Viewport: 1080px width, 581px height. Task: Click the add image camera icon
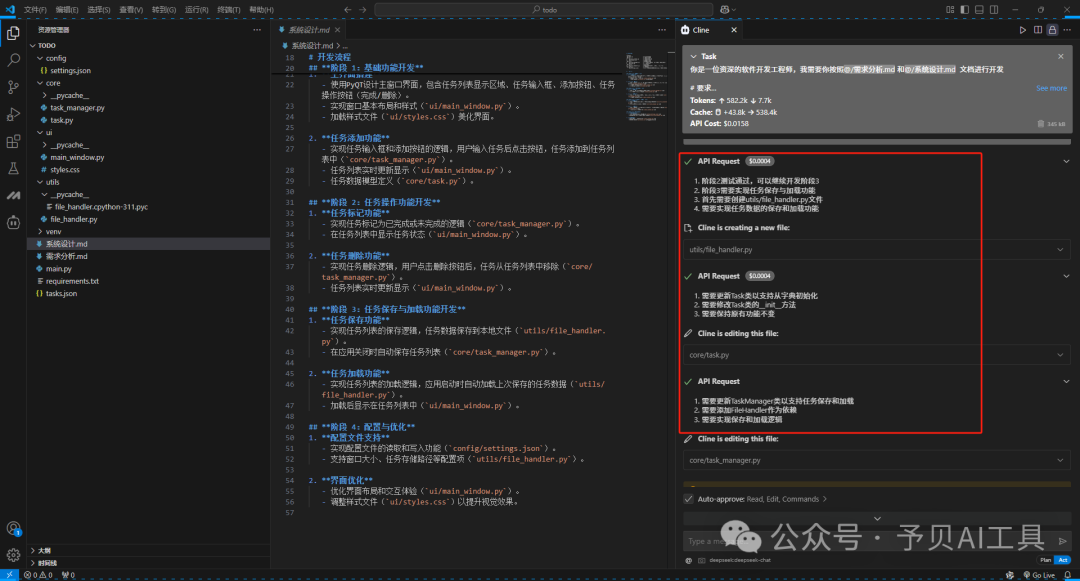coord(702,560)
